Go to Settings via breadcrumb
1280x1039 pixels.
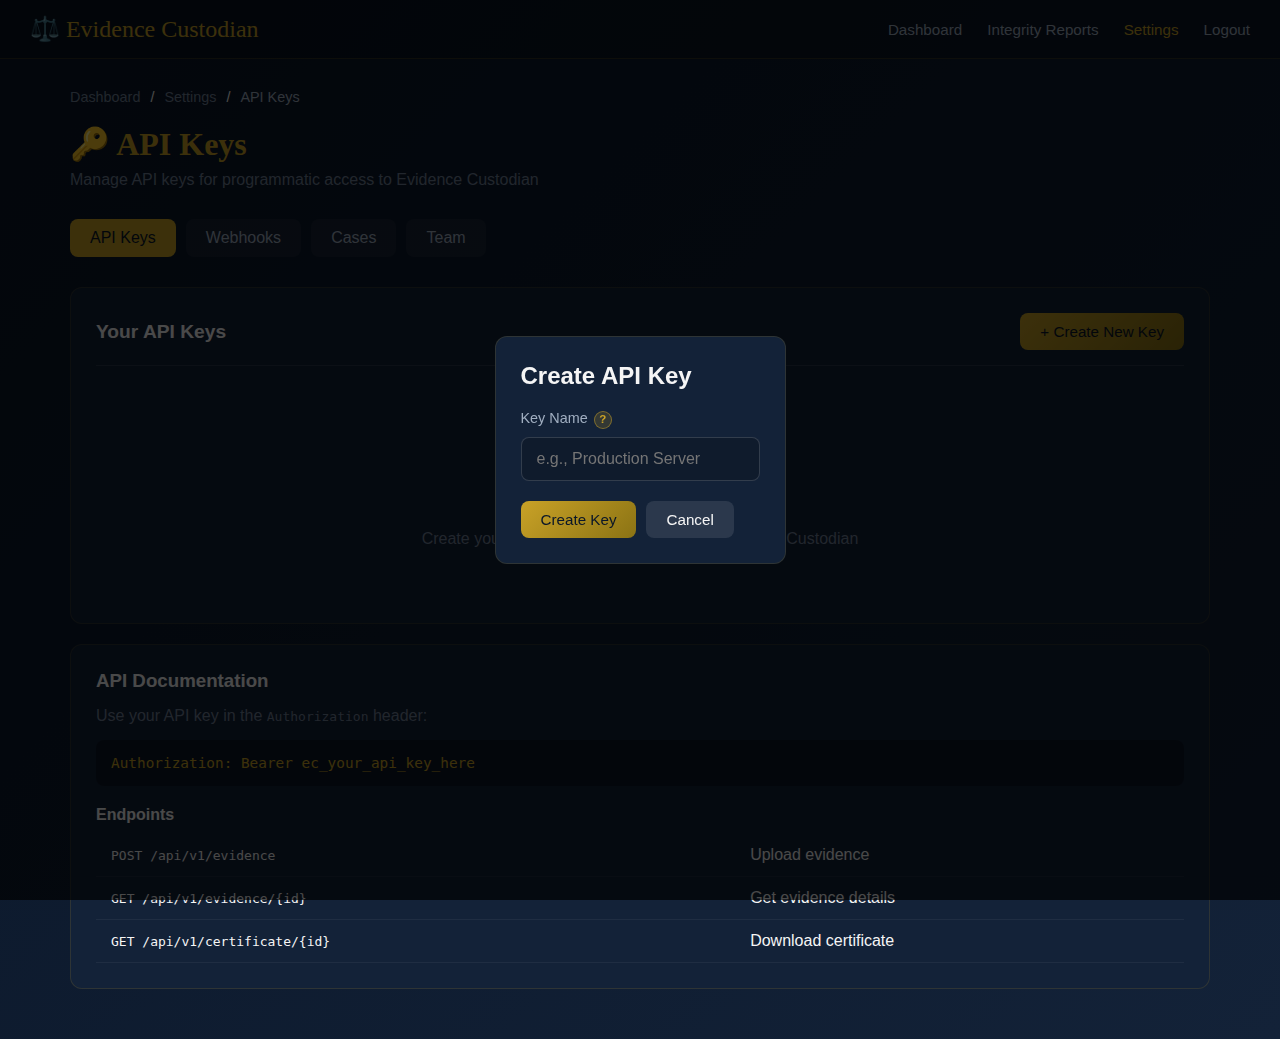(x=190, y=97)
